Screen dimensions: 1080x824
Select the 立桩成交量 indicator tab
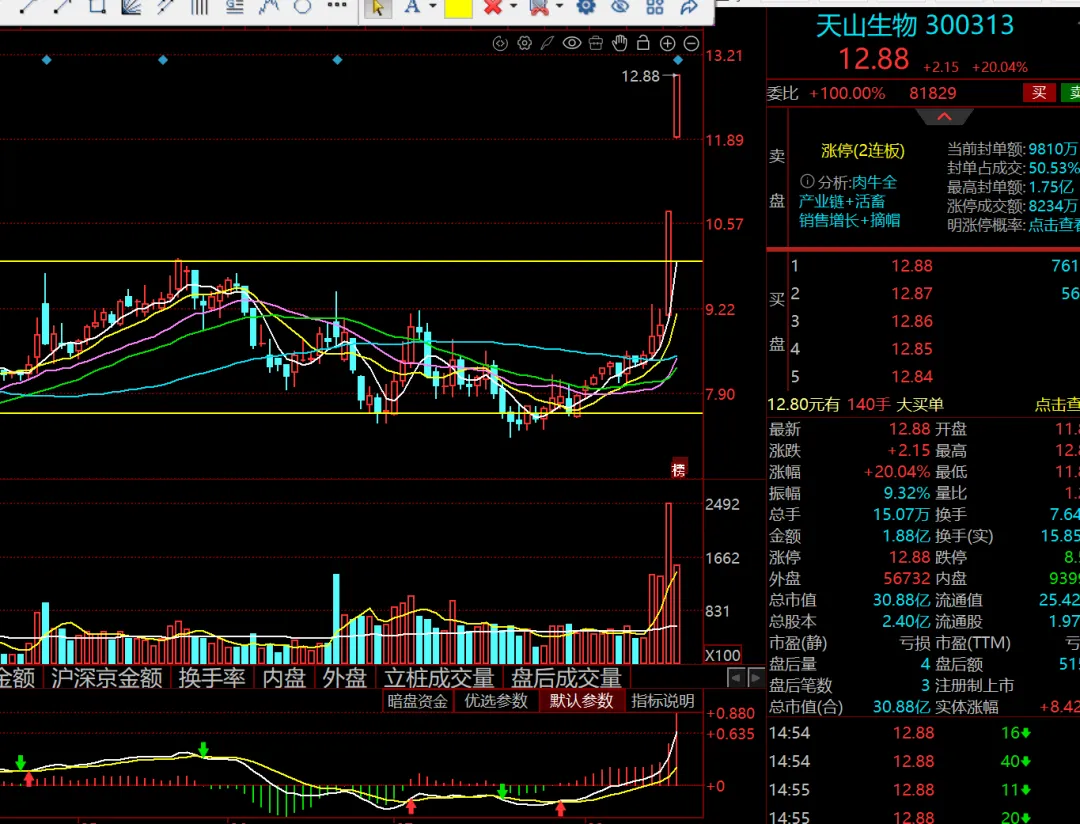coord(439,678)
